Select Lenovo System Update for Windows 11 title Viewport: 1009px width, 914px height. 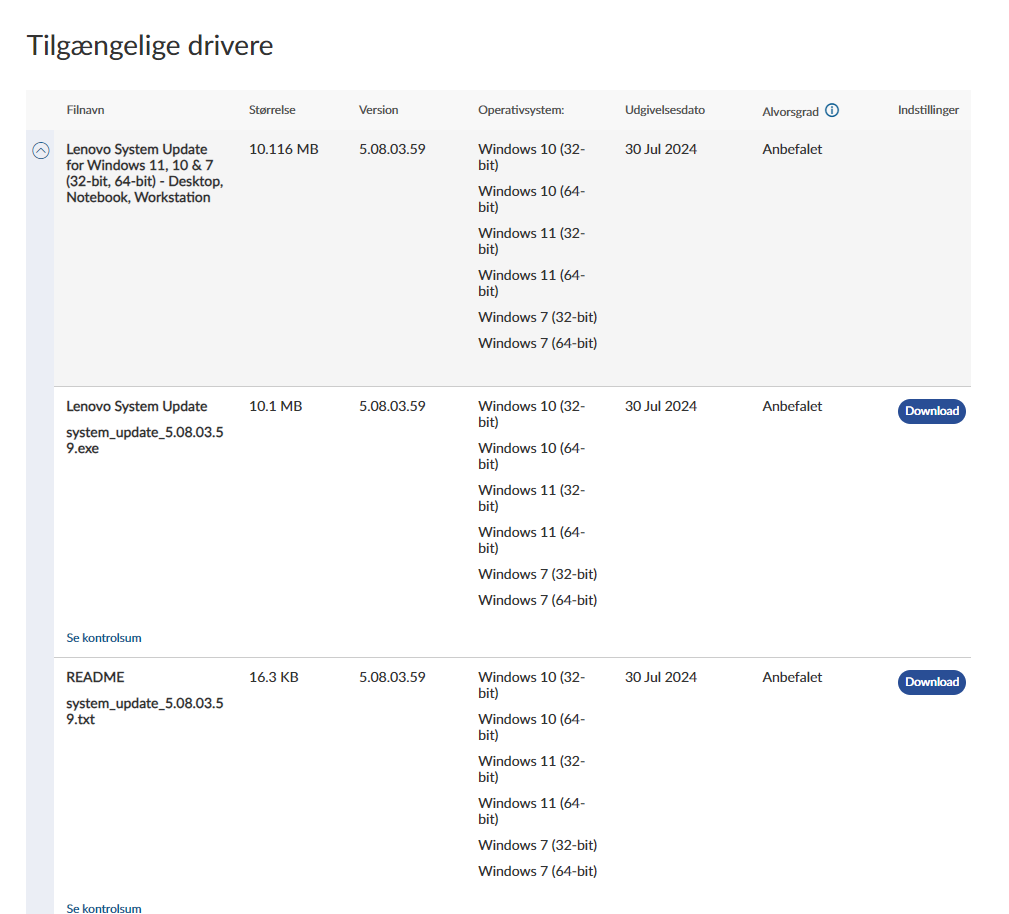pos(145,173)
